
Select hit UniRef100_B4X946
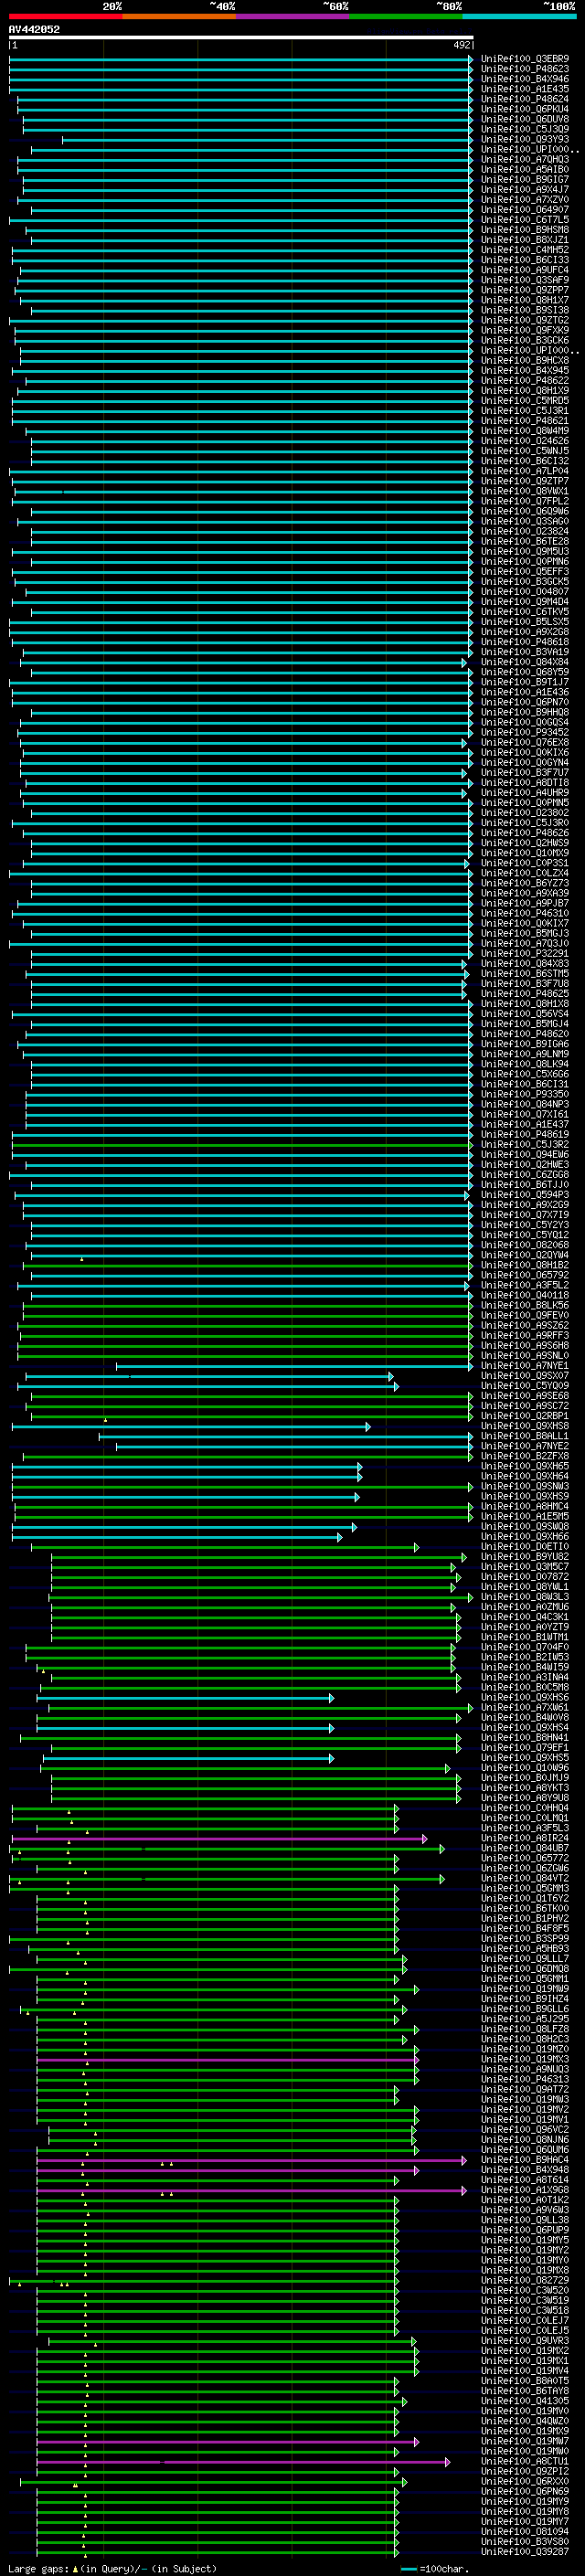pyautogui.click(x=525, y=79)
